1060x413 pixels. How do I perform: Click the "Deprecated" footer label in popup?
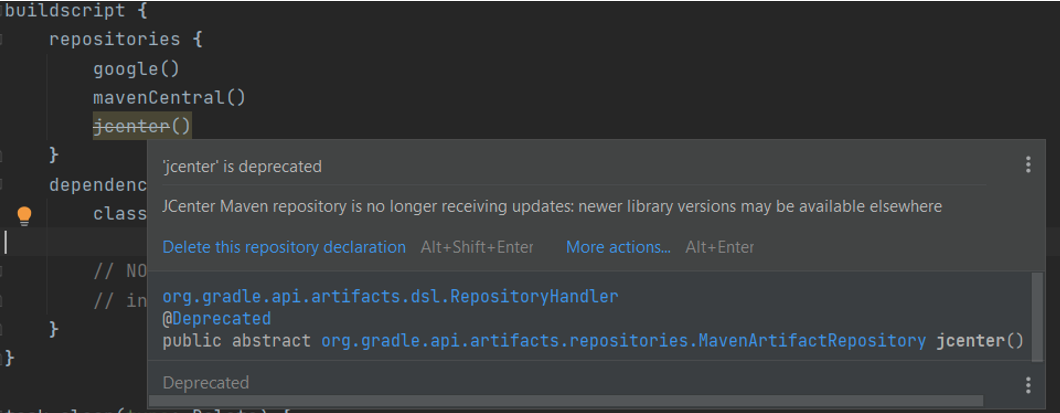pyautogui.click(x=206, y=383)
